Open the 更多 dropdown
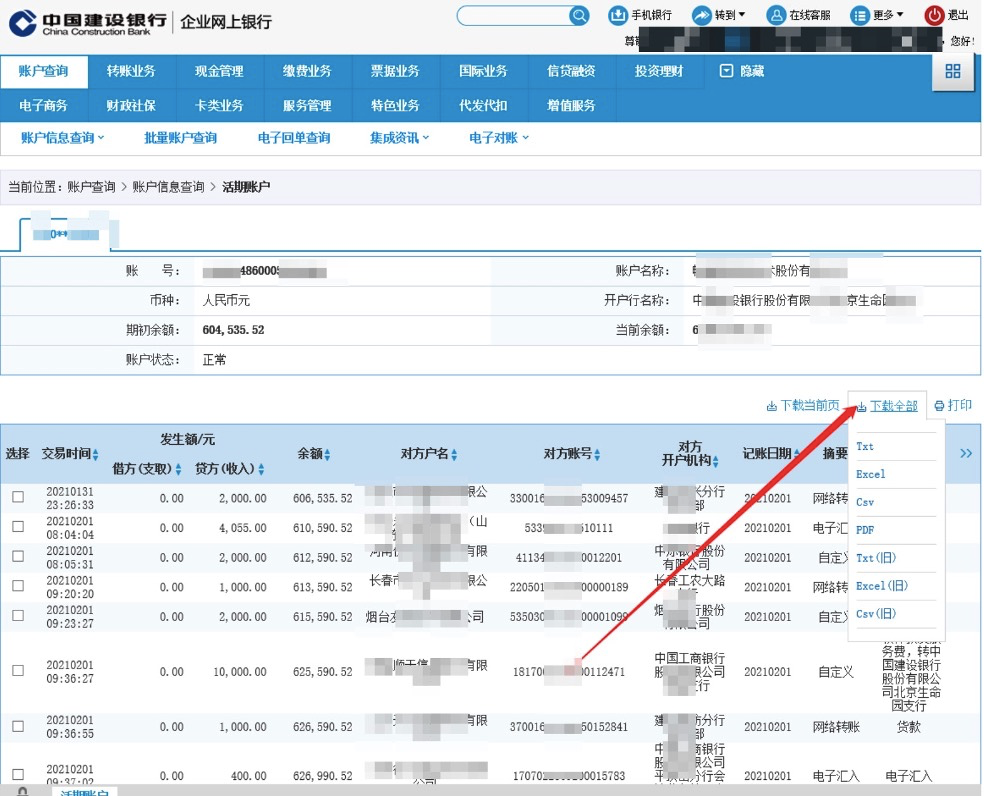The width and height of the screenshot is (984, 796). tap(900, 14)
